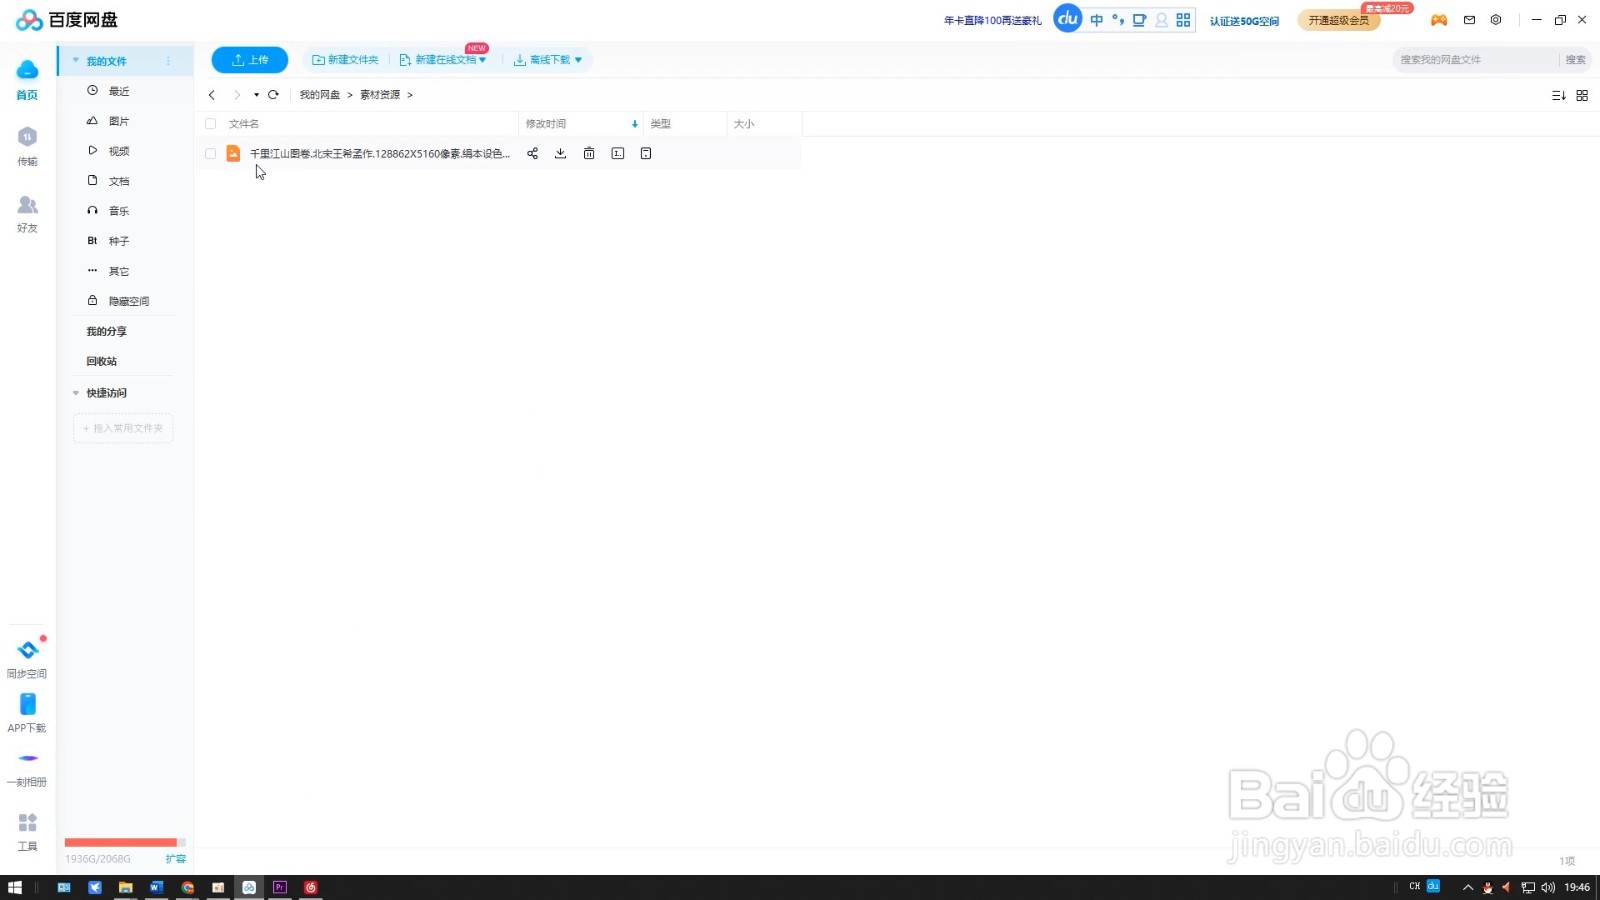The image size is (1600, 900).
Task: Go forward in folder history
Action: 237,95
